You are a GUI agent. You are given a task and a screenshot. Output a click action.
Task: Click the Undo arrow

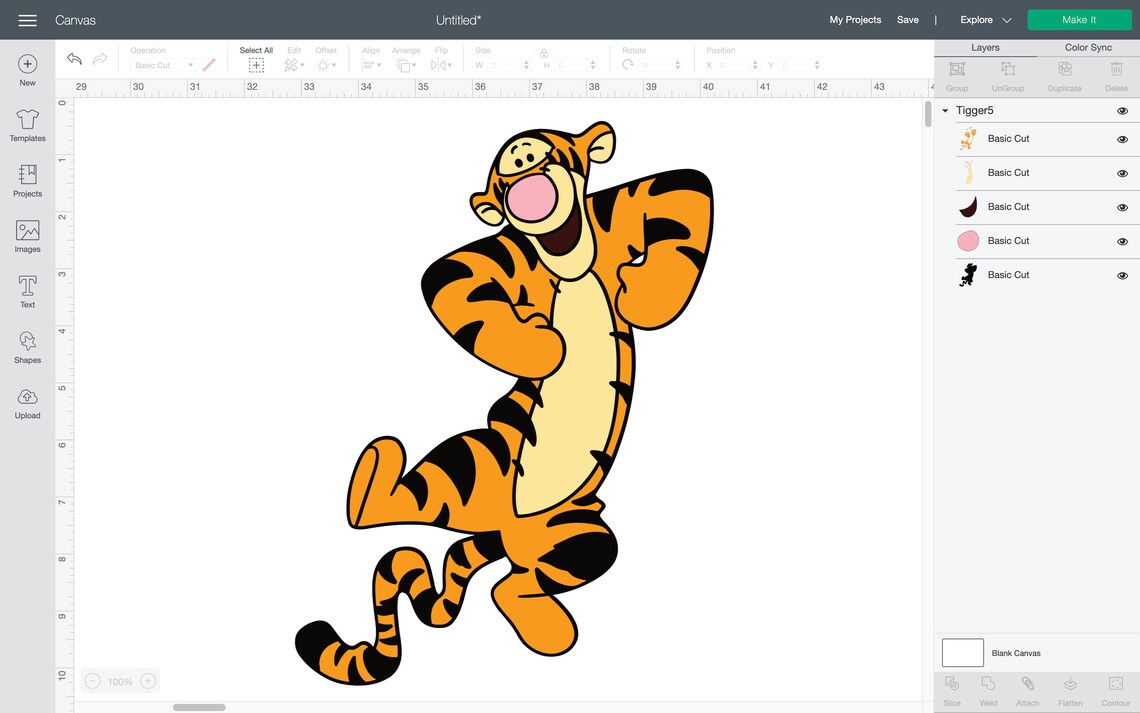[x=73, y=58]
